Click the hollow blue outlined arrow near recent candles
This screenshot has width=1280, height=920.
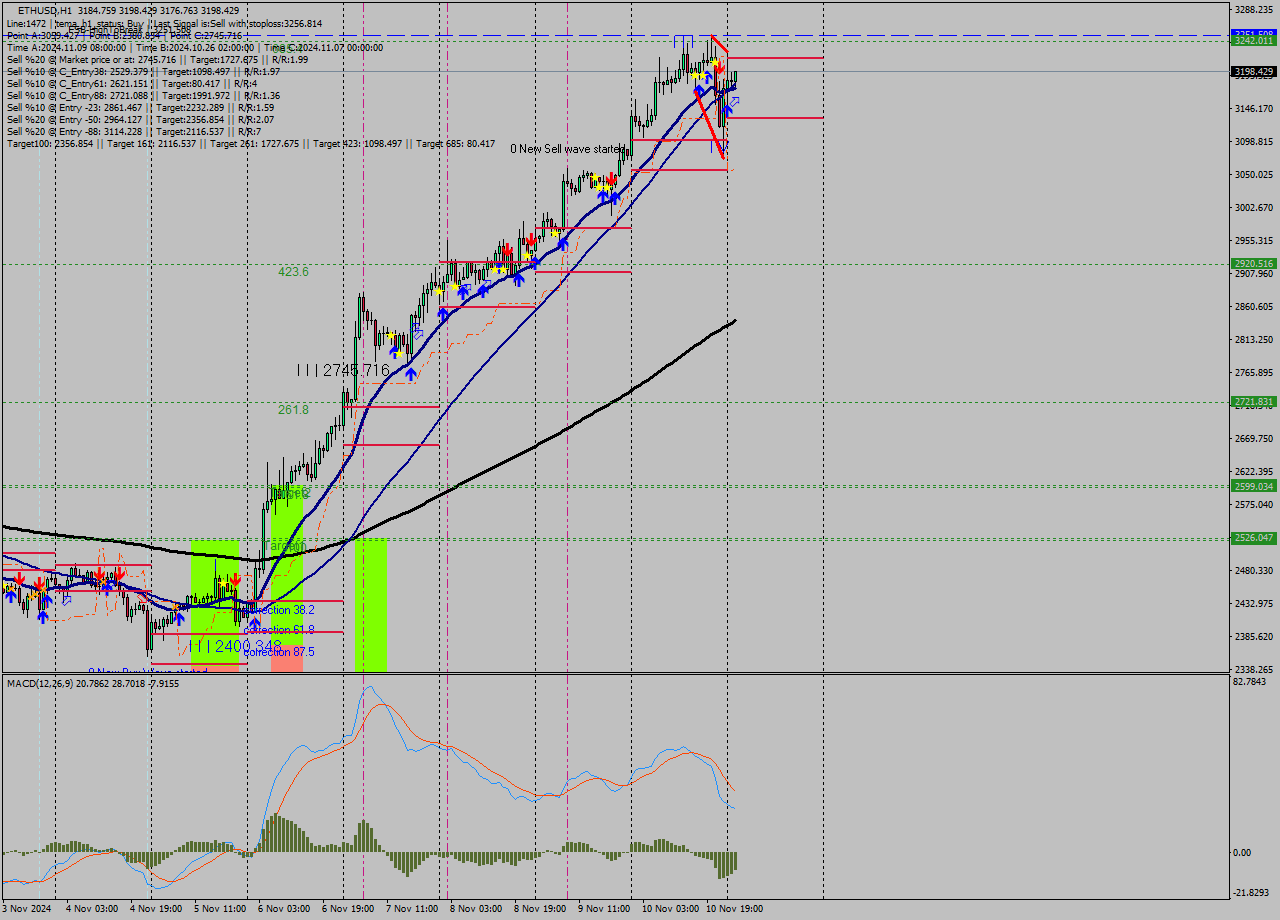[734, 102]
